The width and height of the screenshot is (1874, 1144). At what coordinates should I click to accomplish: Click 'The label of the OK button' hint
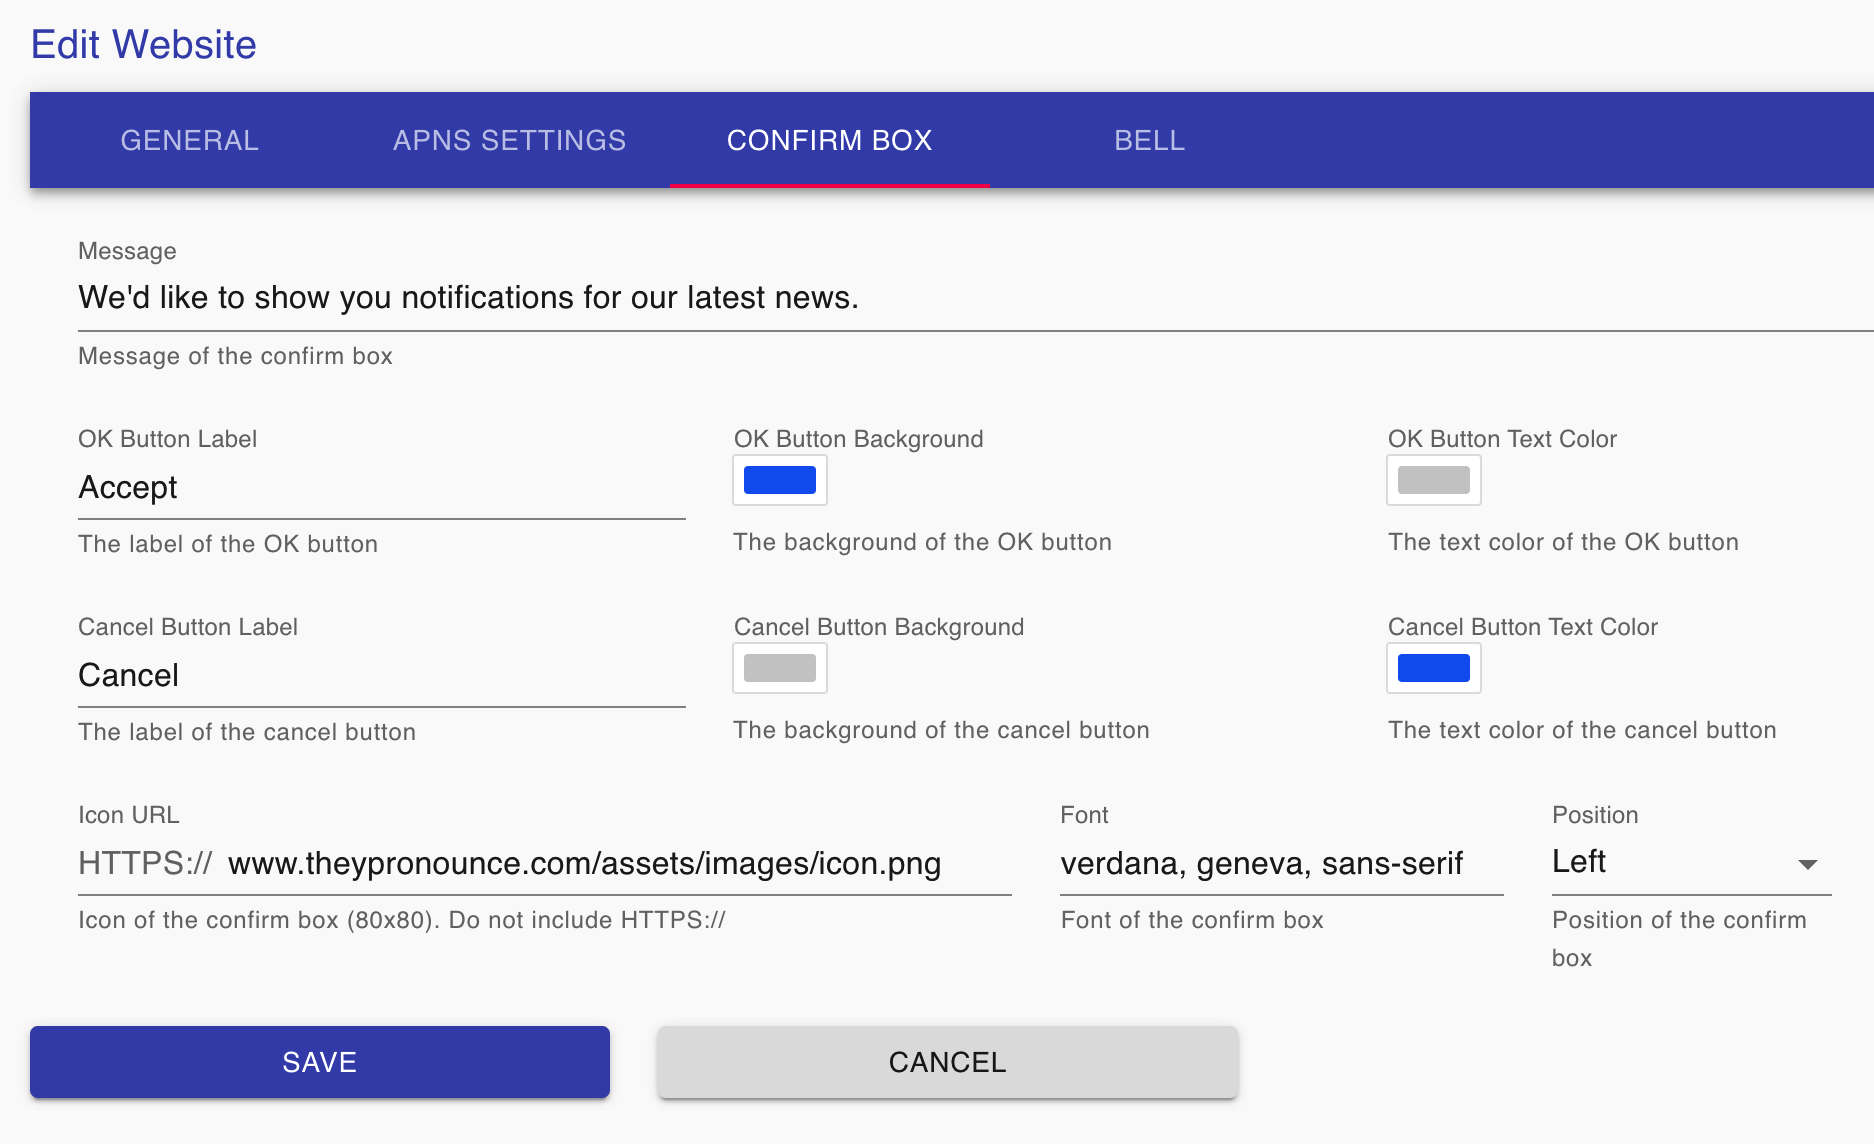point(228,544)
